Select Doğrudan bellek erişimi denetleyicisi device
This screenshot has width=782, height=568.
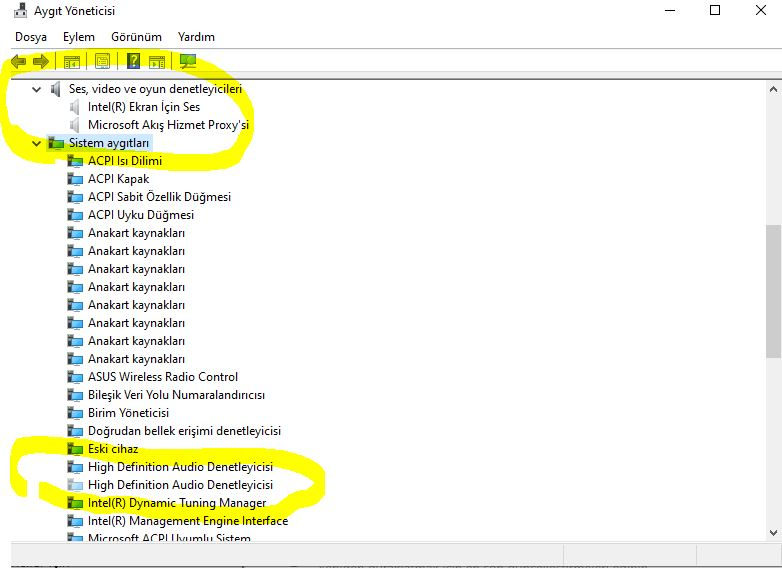pyautogui.click(x=184, y=431)
